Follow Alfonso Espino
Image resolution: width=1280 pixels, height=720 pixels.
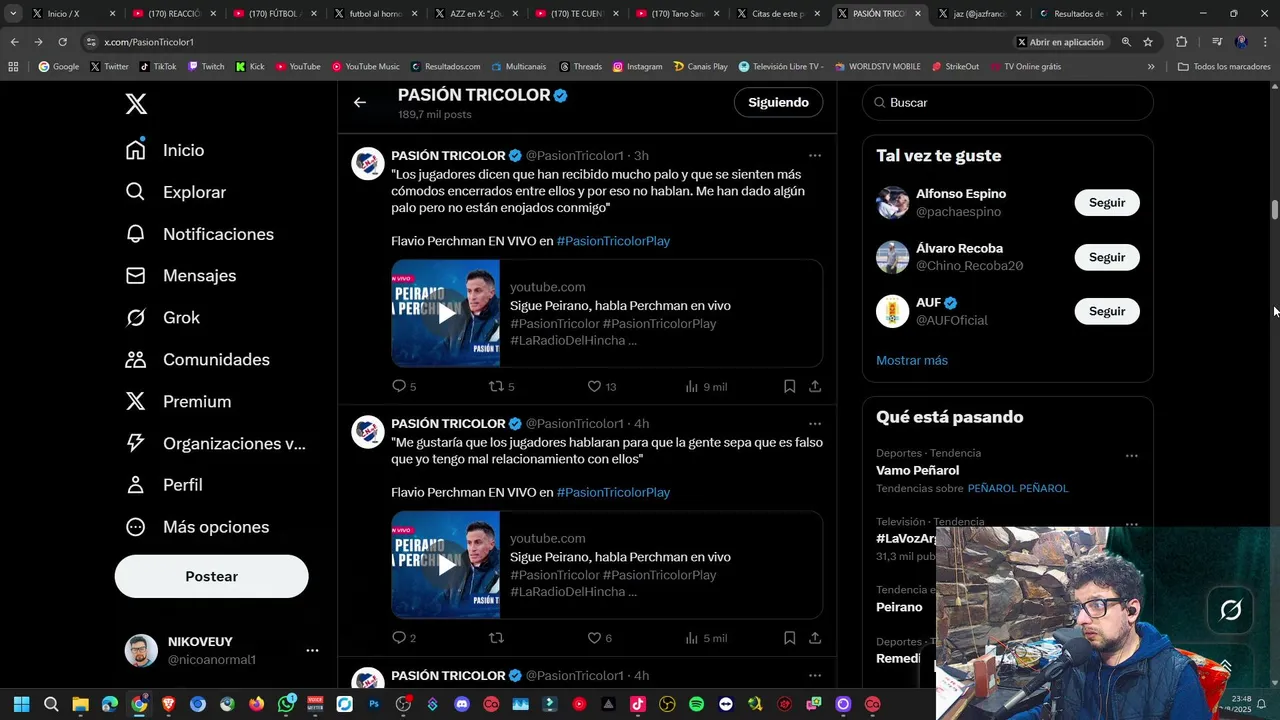tap(1107, 202)
